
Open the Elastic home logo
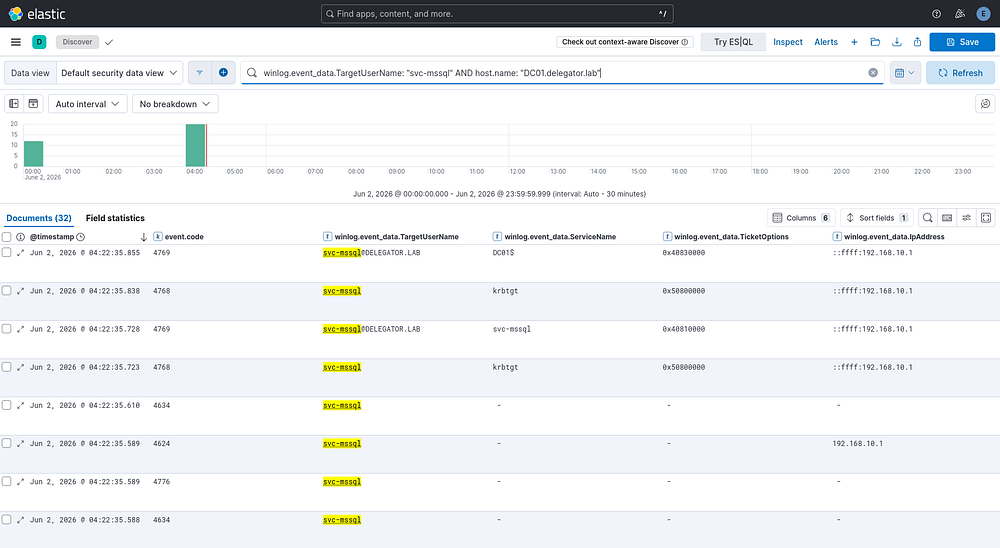point(37,13)
